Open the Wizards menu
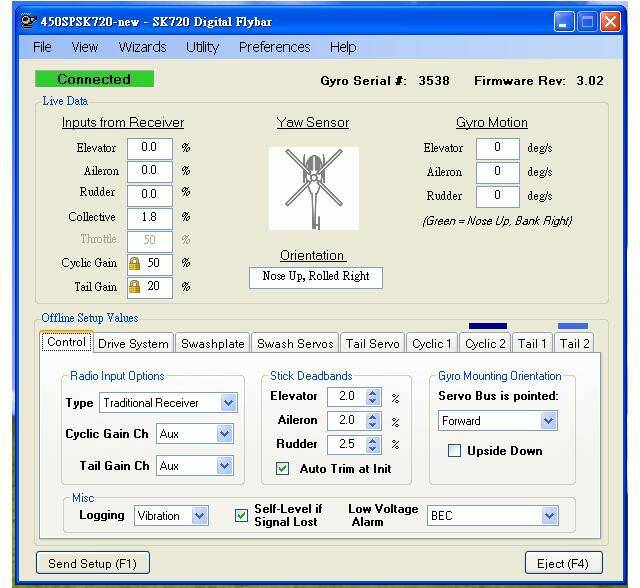 coord(142,47)
